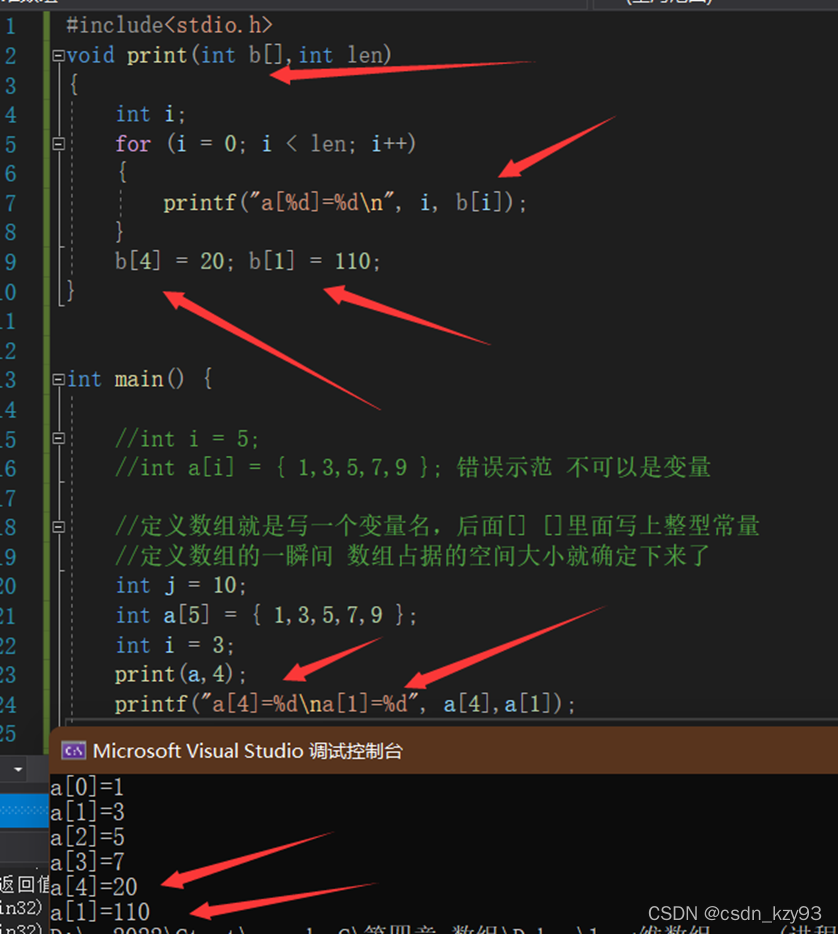Image resolution: width=838 pixels, height=934 pixels.
Task: Click the console icon in the debug console title
Action: click(74, 751)
